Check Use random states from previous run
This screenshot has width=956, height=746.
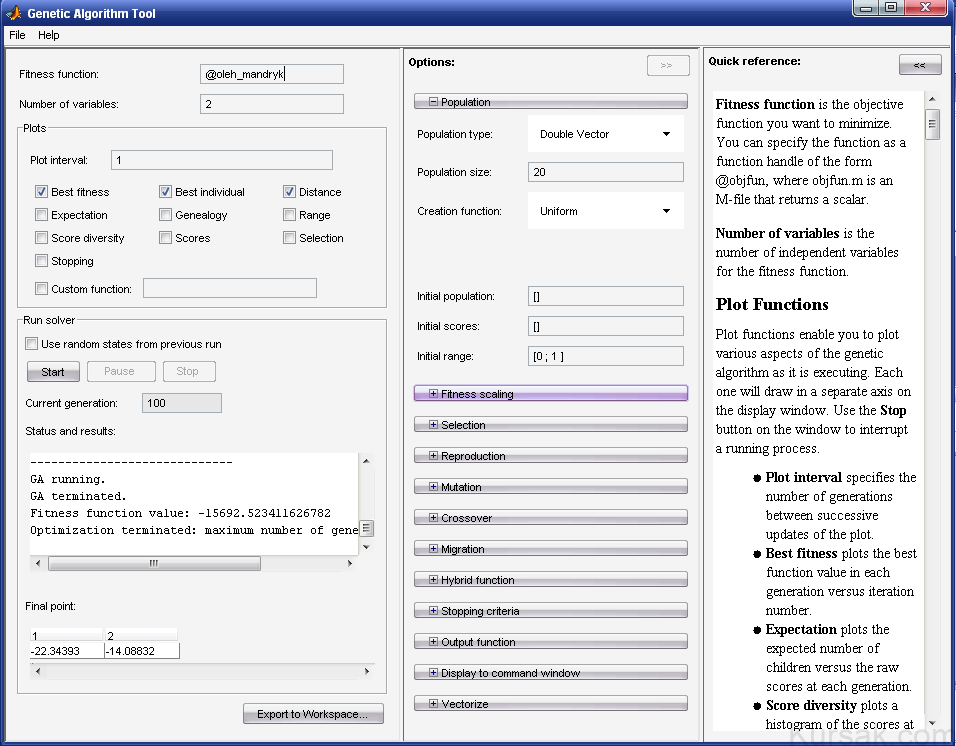[x=32, y=344]
